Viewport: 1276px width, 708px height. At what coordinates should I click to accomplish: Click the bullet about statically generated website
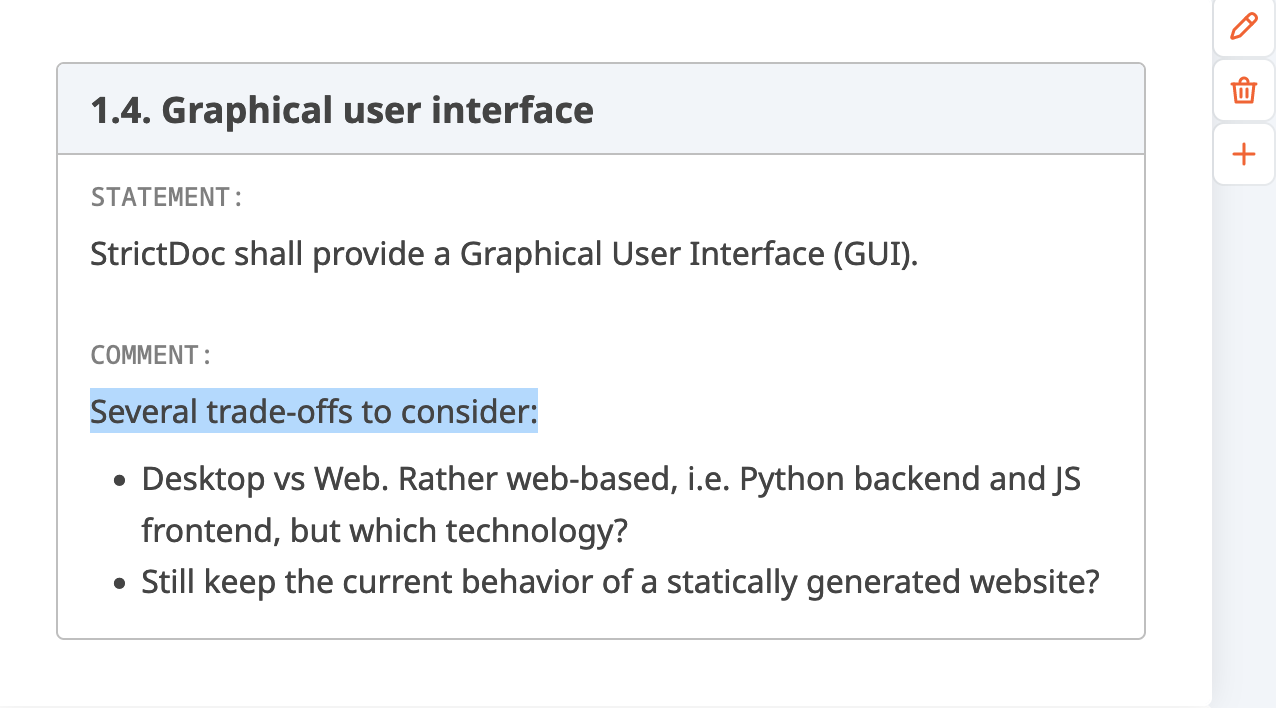point(620,581)
